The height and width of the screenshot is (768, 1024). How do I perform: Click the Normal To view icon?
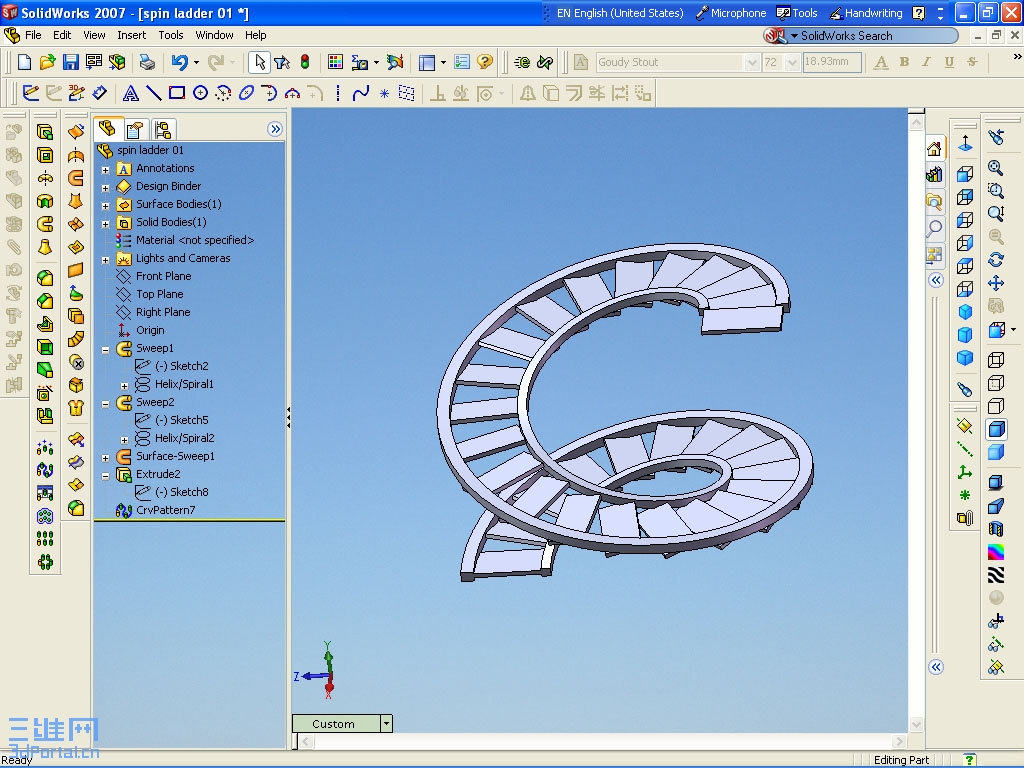965,143
